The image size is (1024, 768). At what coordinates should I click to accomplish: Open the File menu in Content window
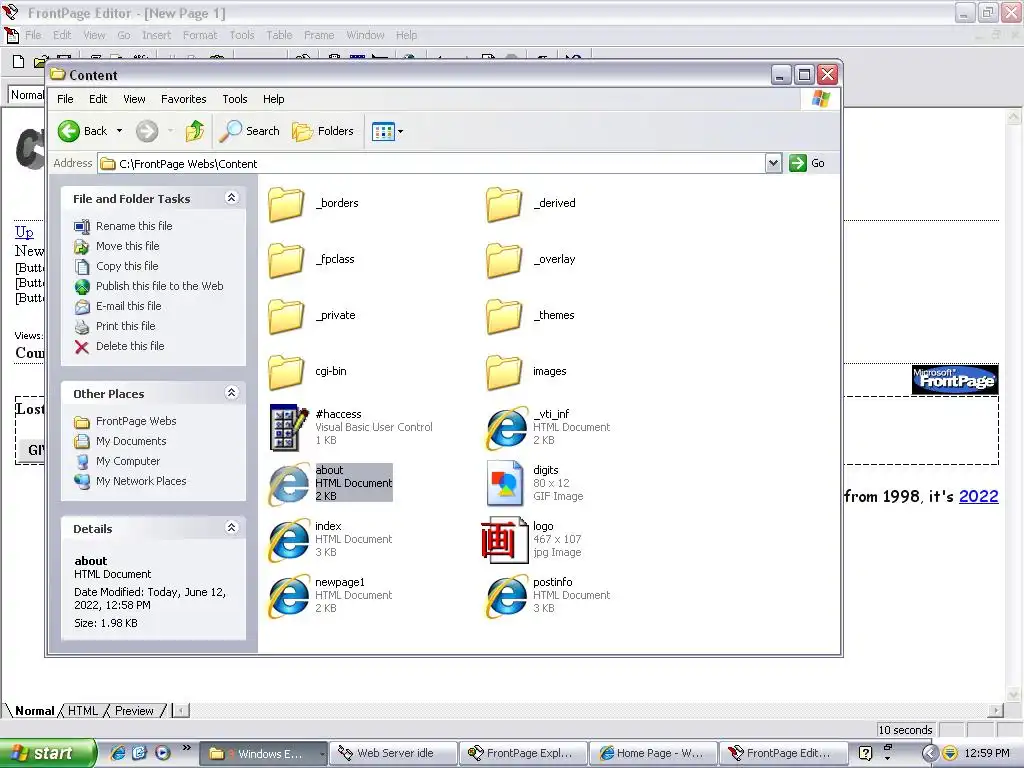[x=65, y=99]
